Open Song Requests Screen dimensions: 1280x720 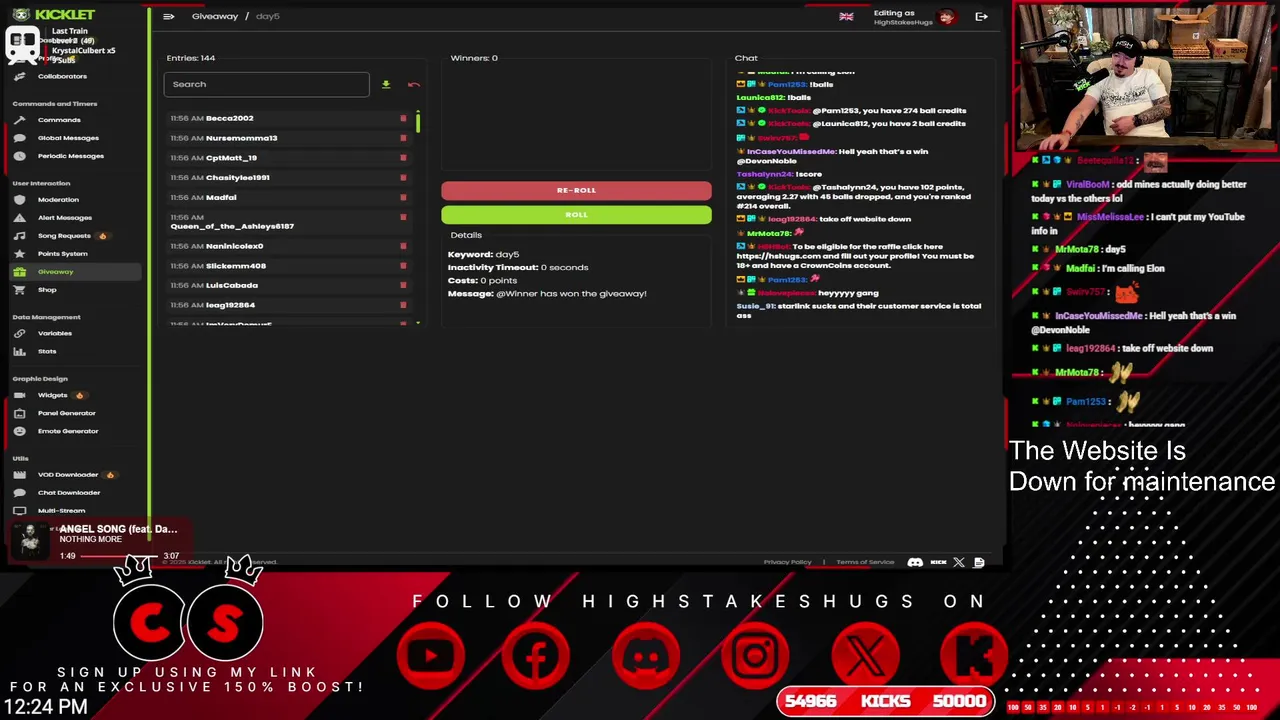click(x=64, y=236)
